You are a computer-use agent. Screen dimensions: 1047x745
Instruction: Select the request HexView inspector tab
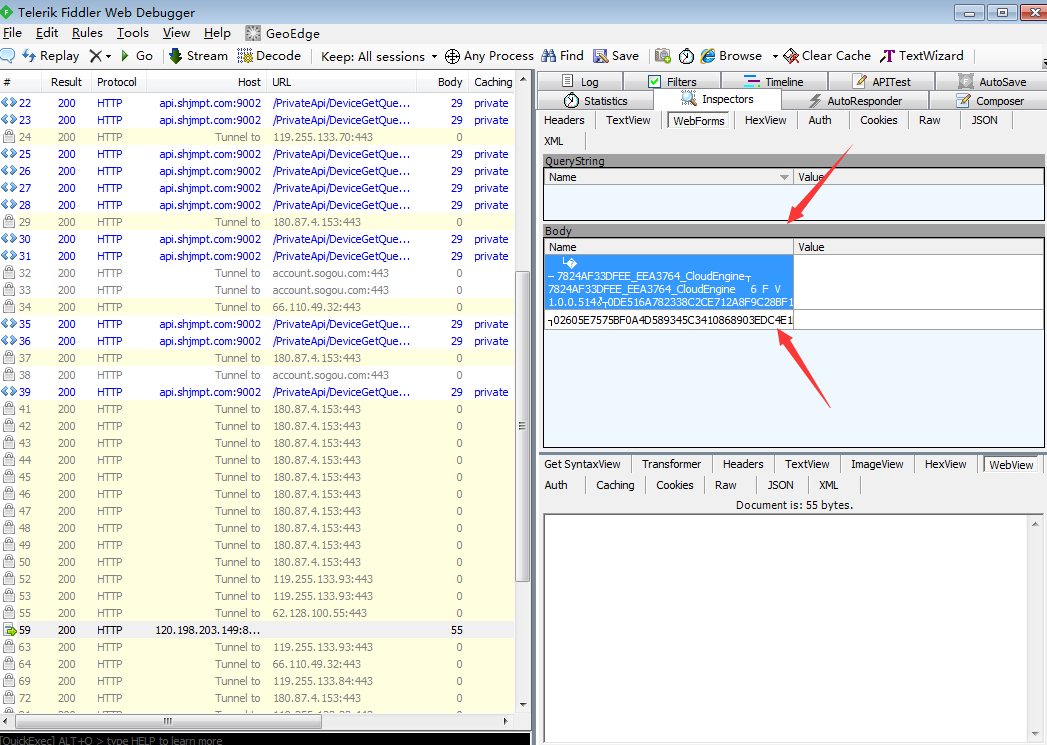(765, 120)
